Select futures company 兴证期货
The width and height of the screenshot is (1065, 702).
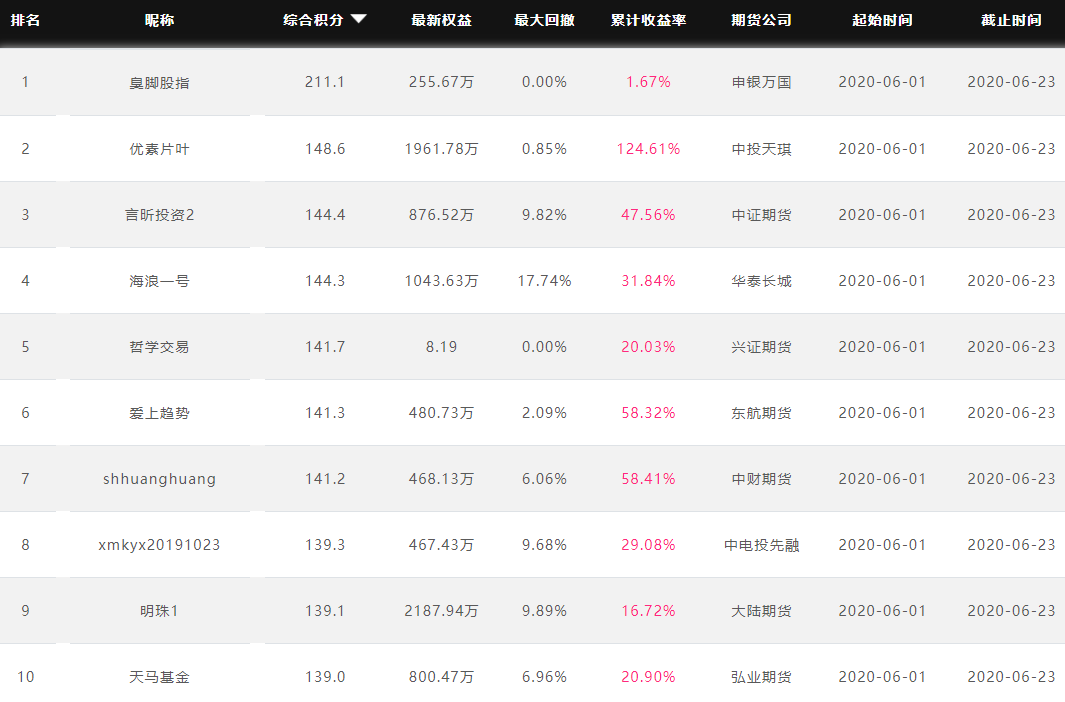click(761, 347)
